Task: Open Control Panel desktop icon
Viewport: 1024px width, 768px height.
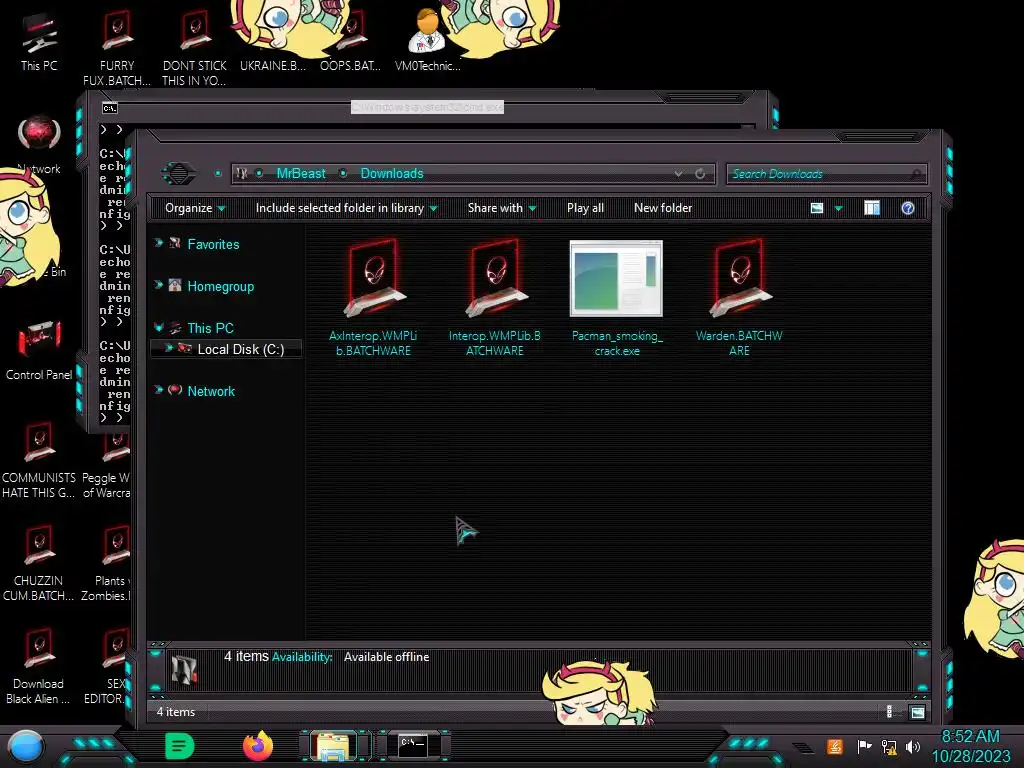Action: [39, 349]
